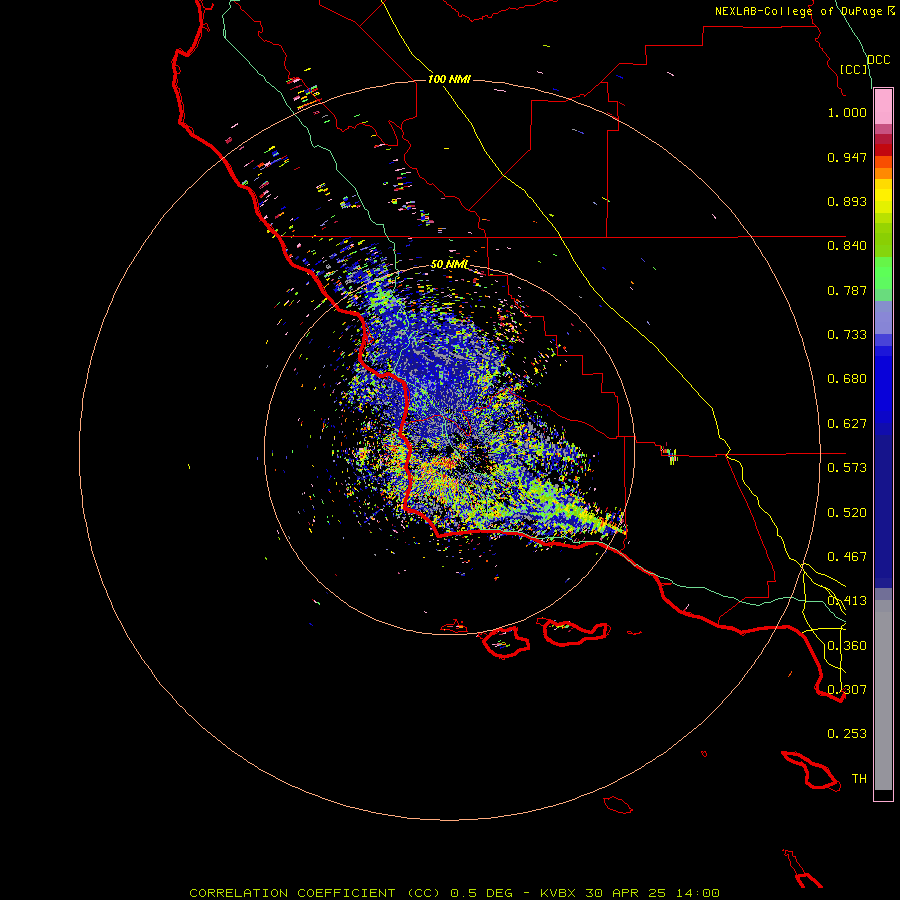Click the NEXLAB-College of DuPage label
Screen dimensions: 900x900
(800, 11)
